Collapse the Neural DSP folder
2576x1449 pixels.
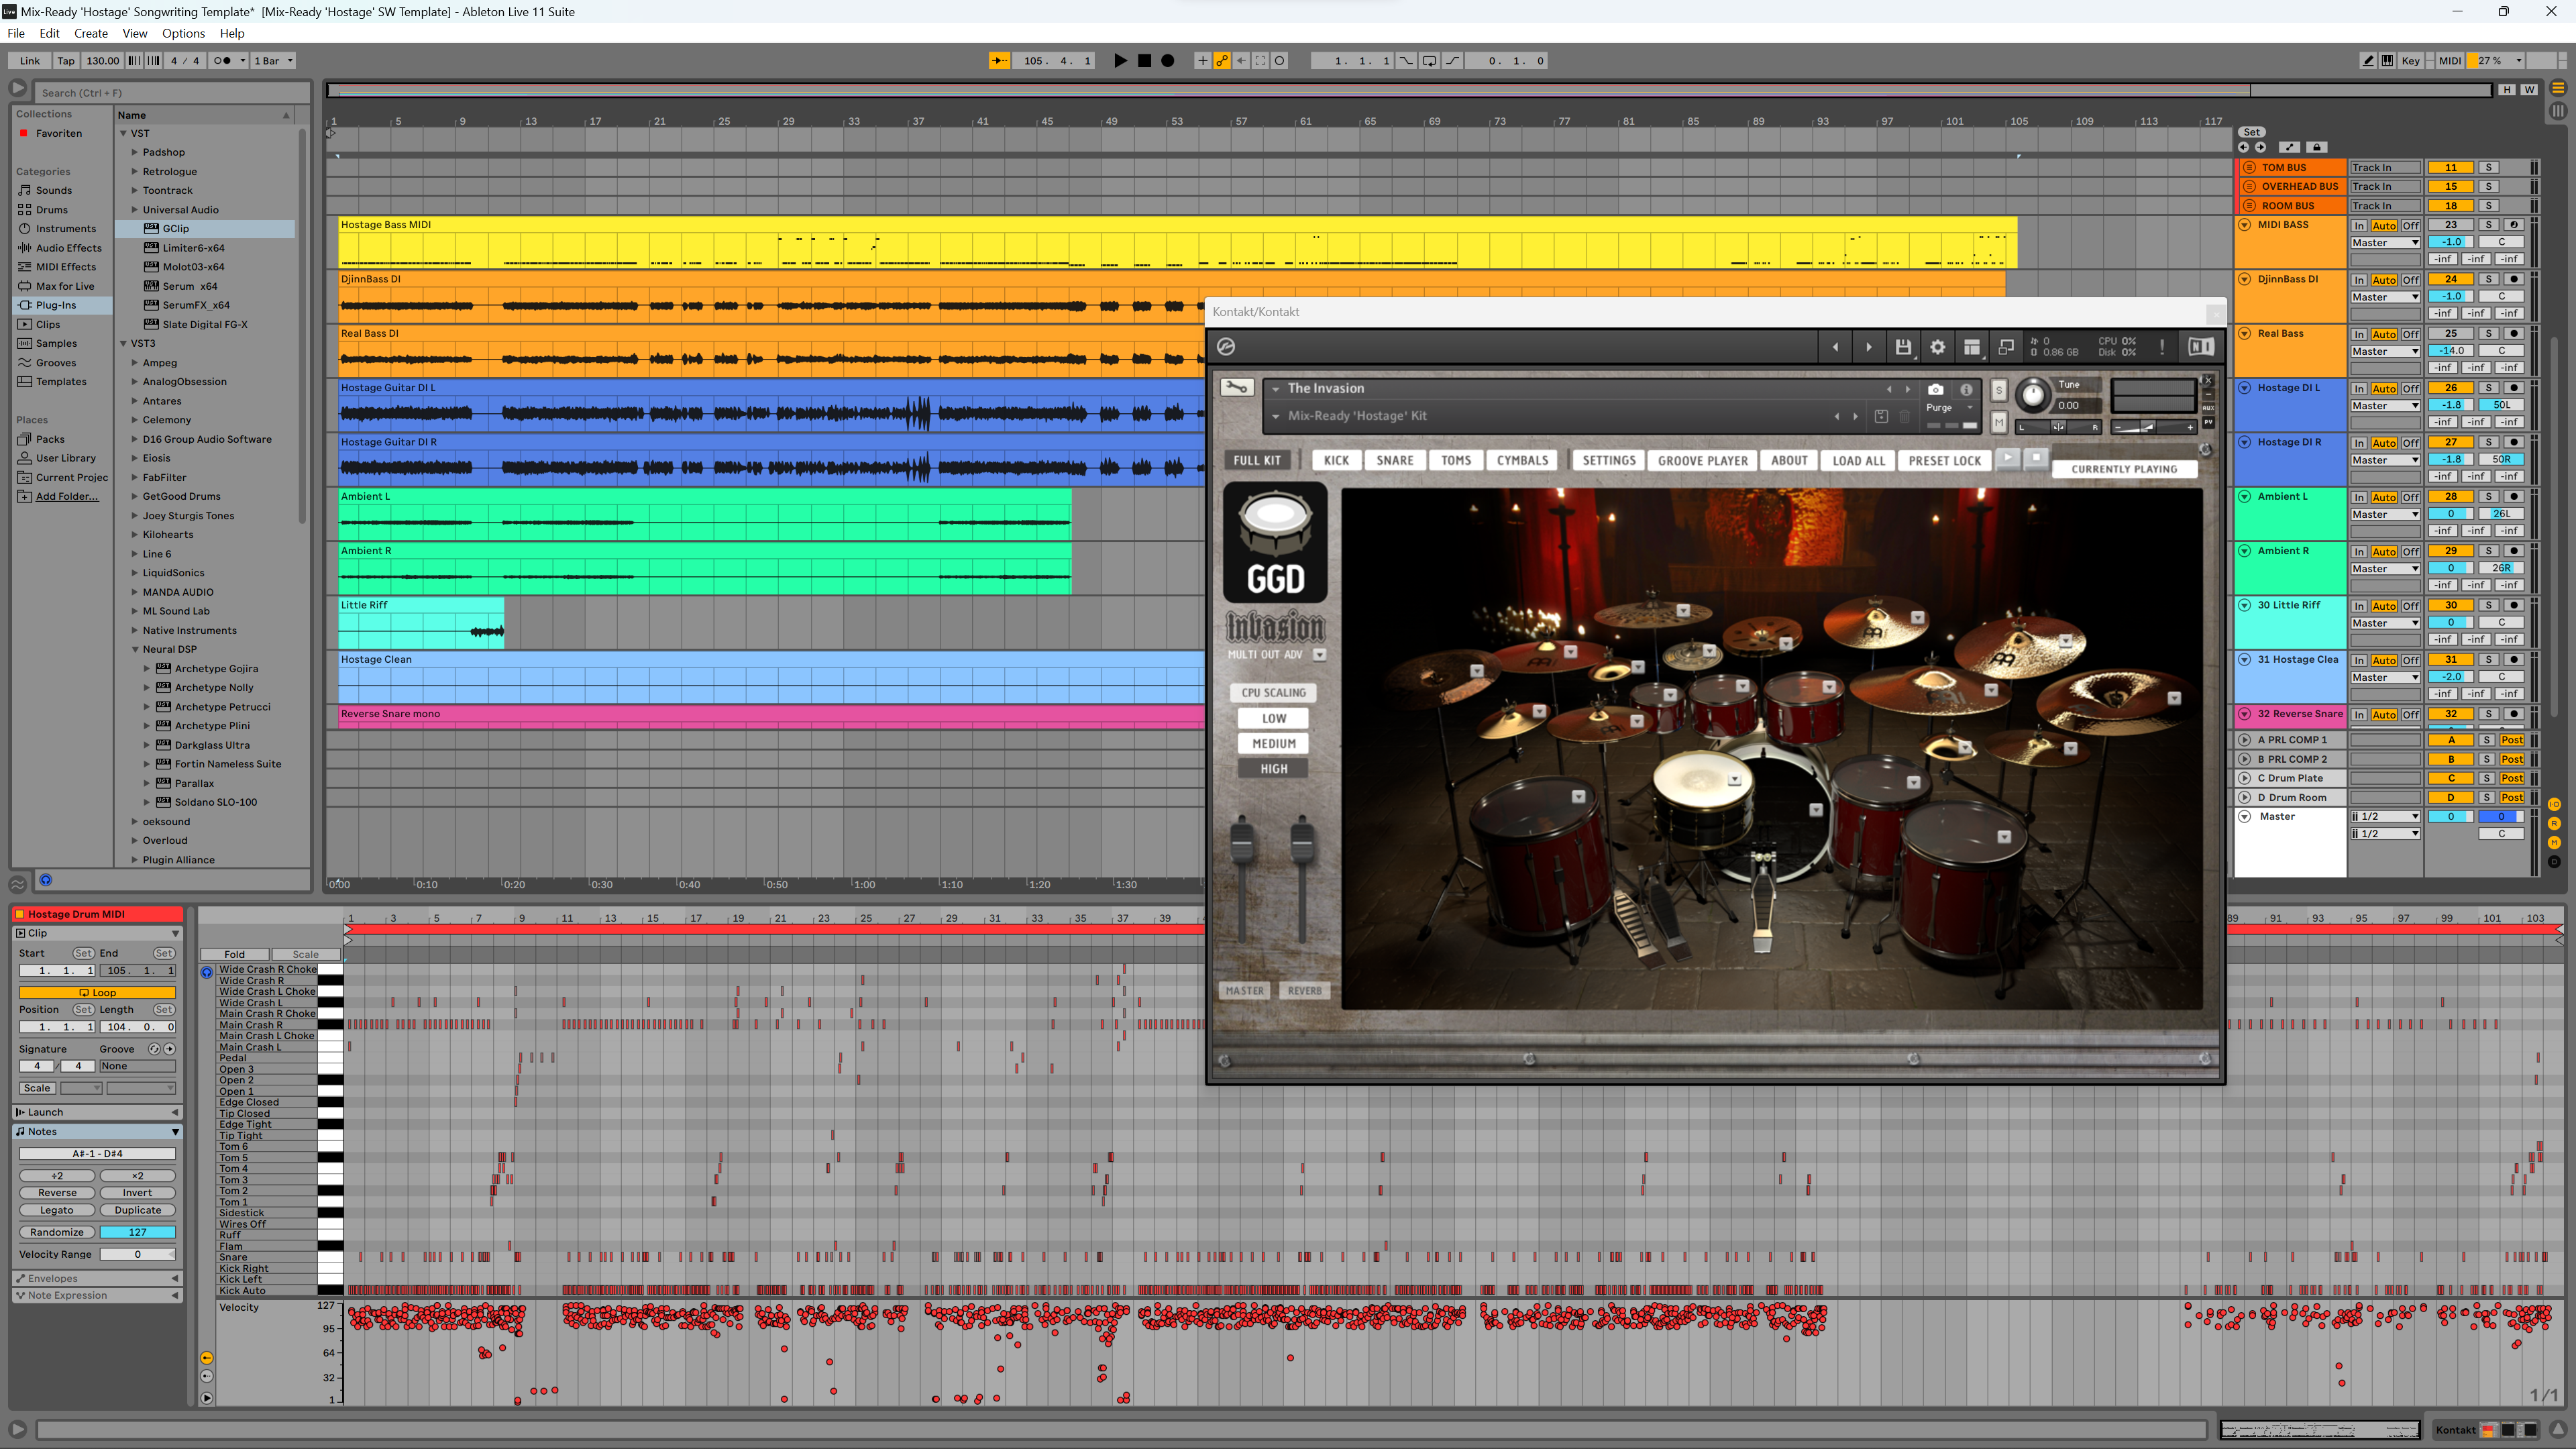pyautogui.click(x=135, y=649)
